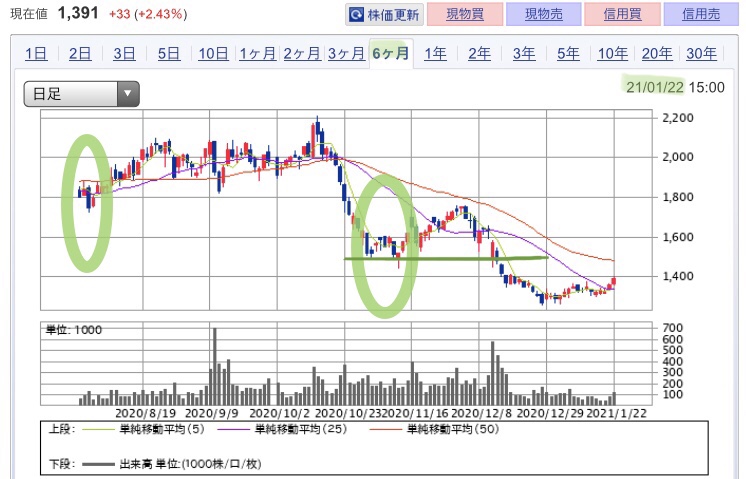Select the 2ヶ月 period tab
The width and height of the screenshot is (746, 479).
(x=302, y=53)
